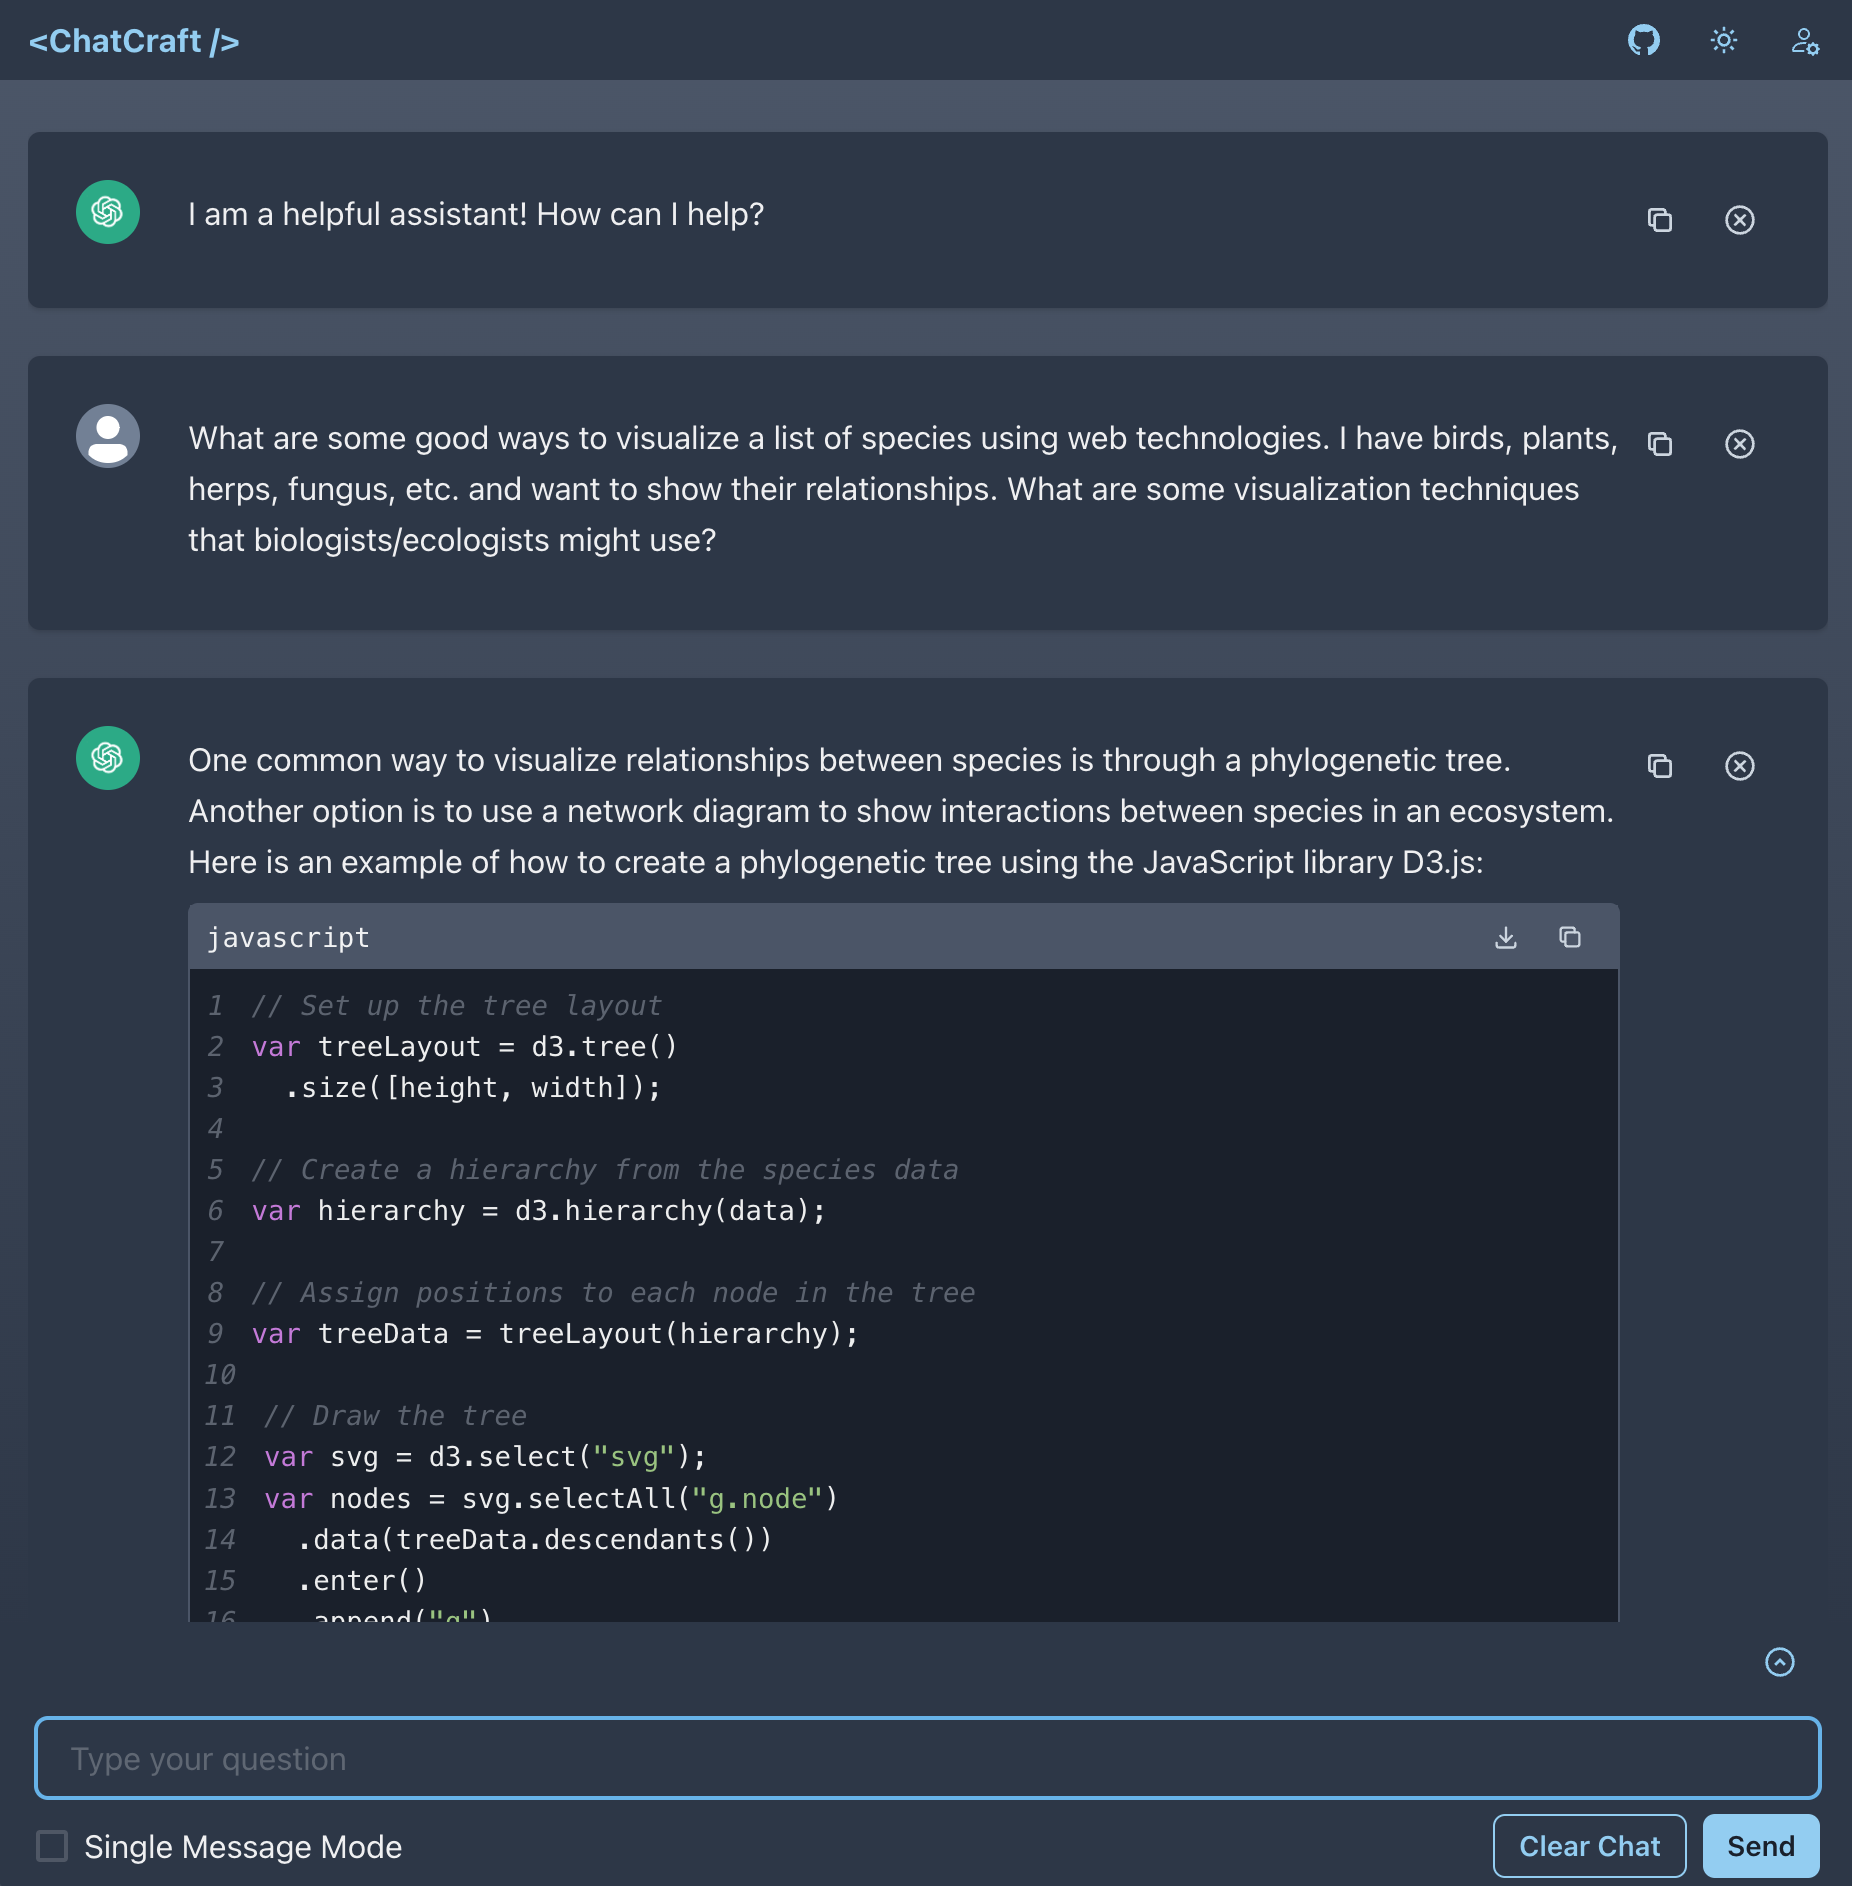
Task: Delete the phylogenetic tree response message
Action: click(x=1739, y=766)
